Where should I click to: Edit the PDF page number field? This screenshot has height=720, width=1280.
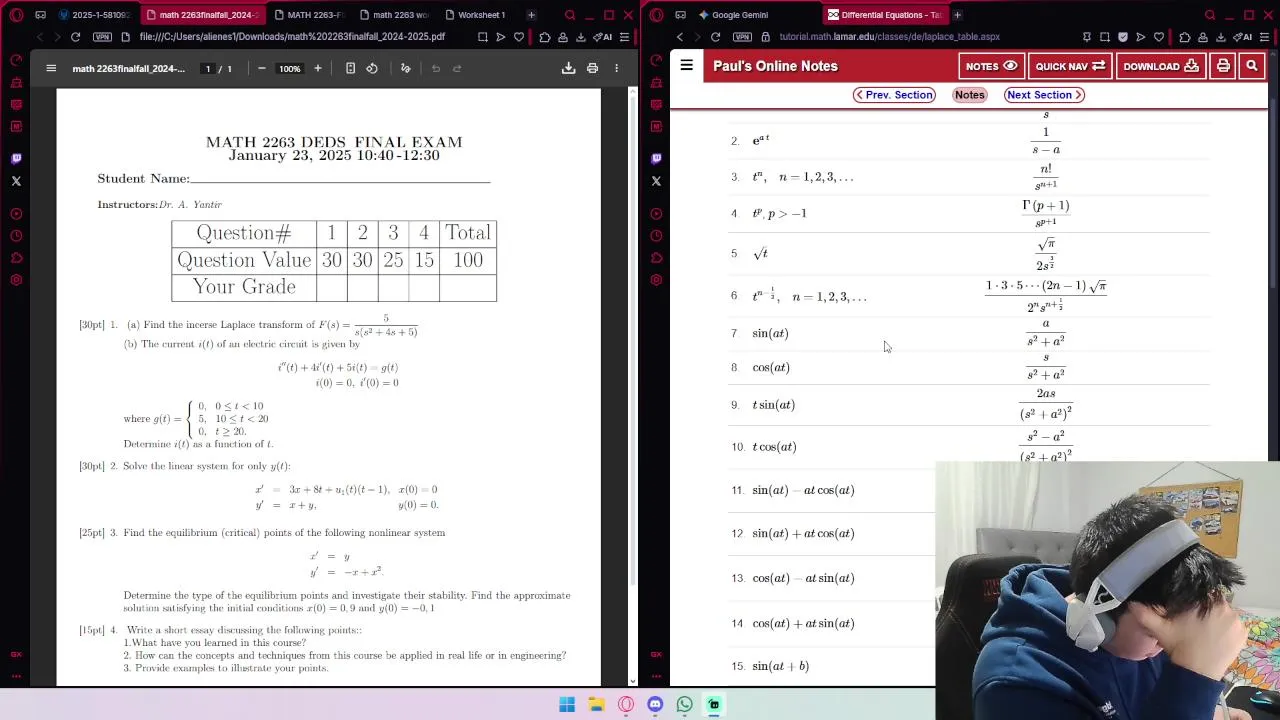208,68
